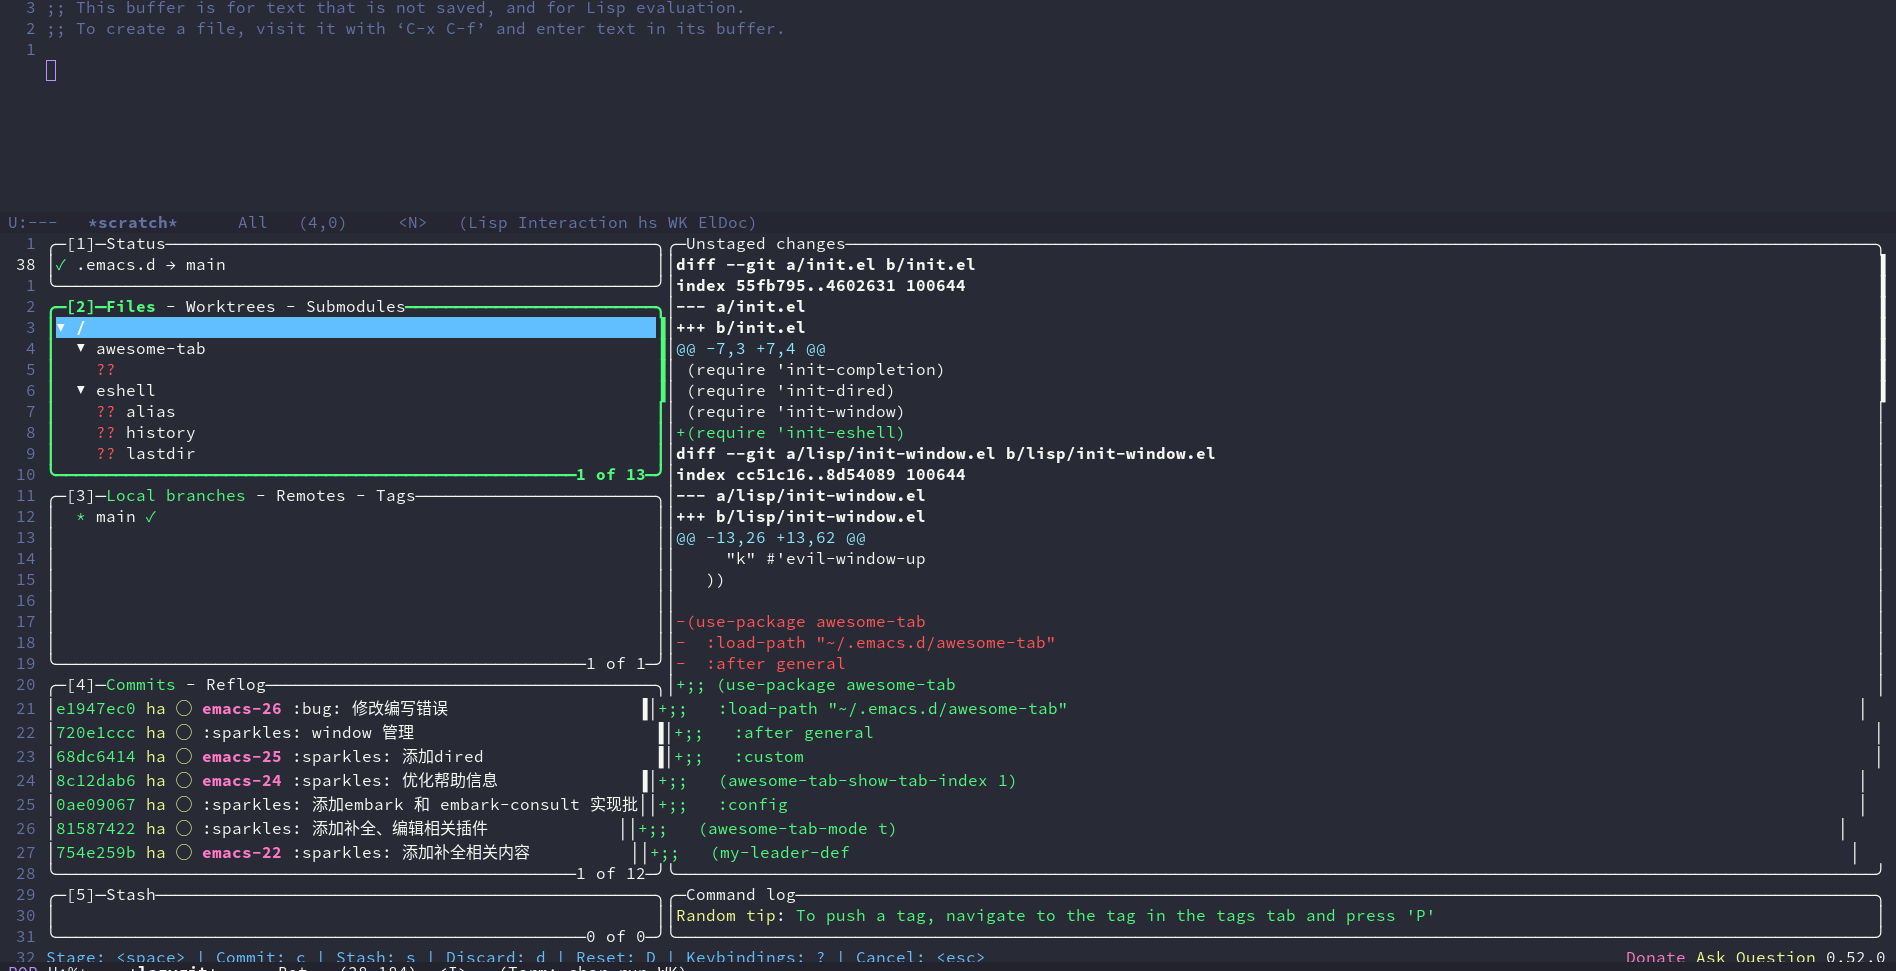
Task: Select commit 0ae09067 embark-consult message
Action: click(420, 804)
